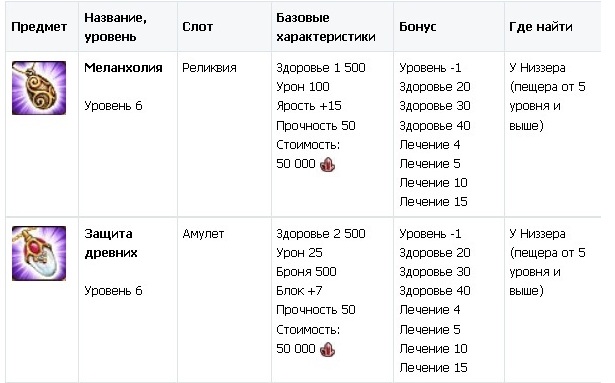Image resolution: width=615 pixels, height=383 pixels.
Task: Select Броня 500 stat line
Action: coord(306,272)
